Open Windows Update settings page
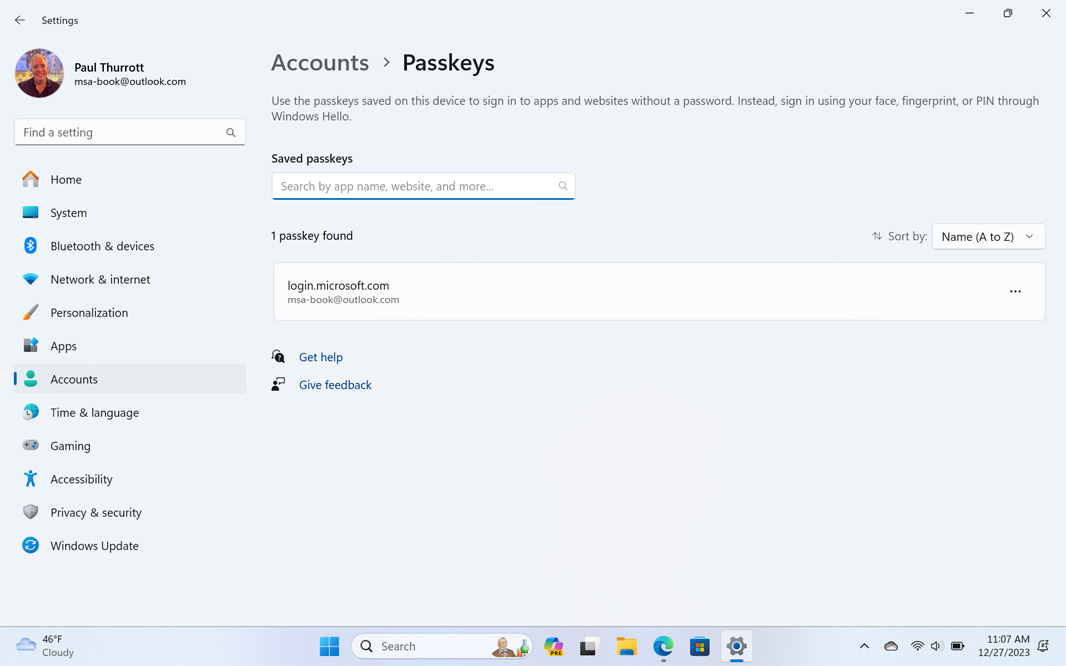Screen dimensions: 1066x666 coord(94,546)
